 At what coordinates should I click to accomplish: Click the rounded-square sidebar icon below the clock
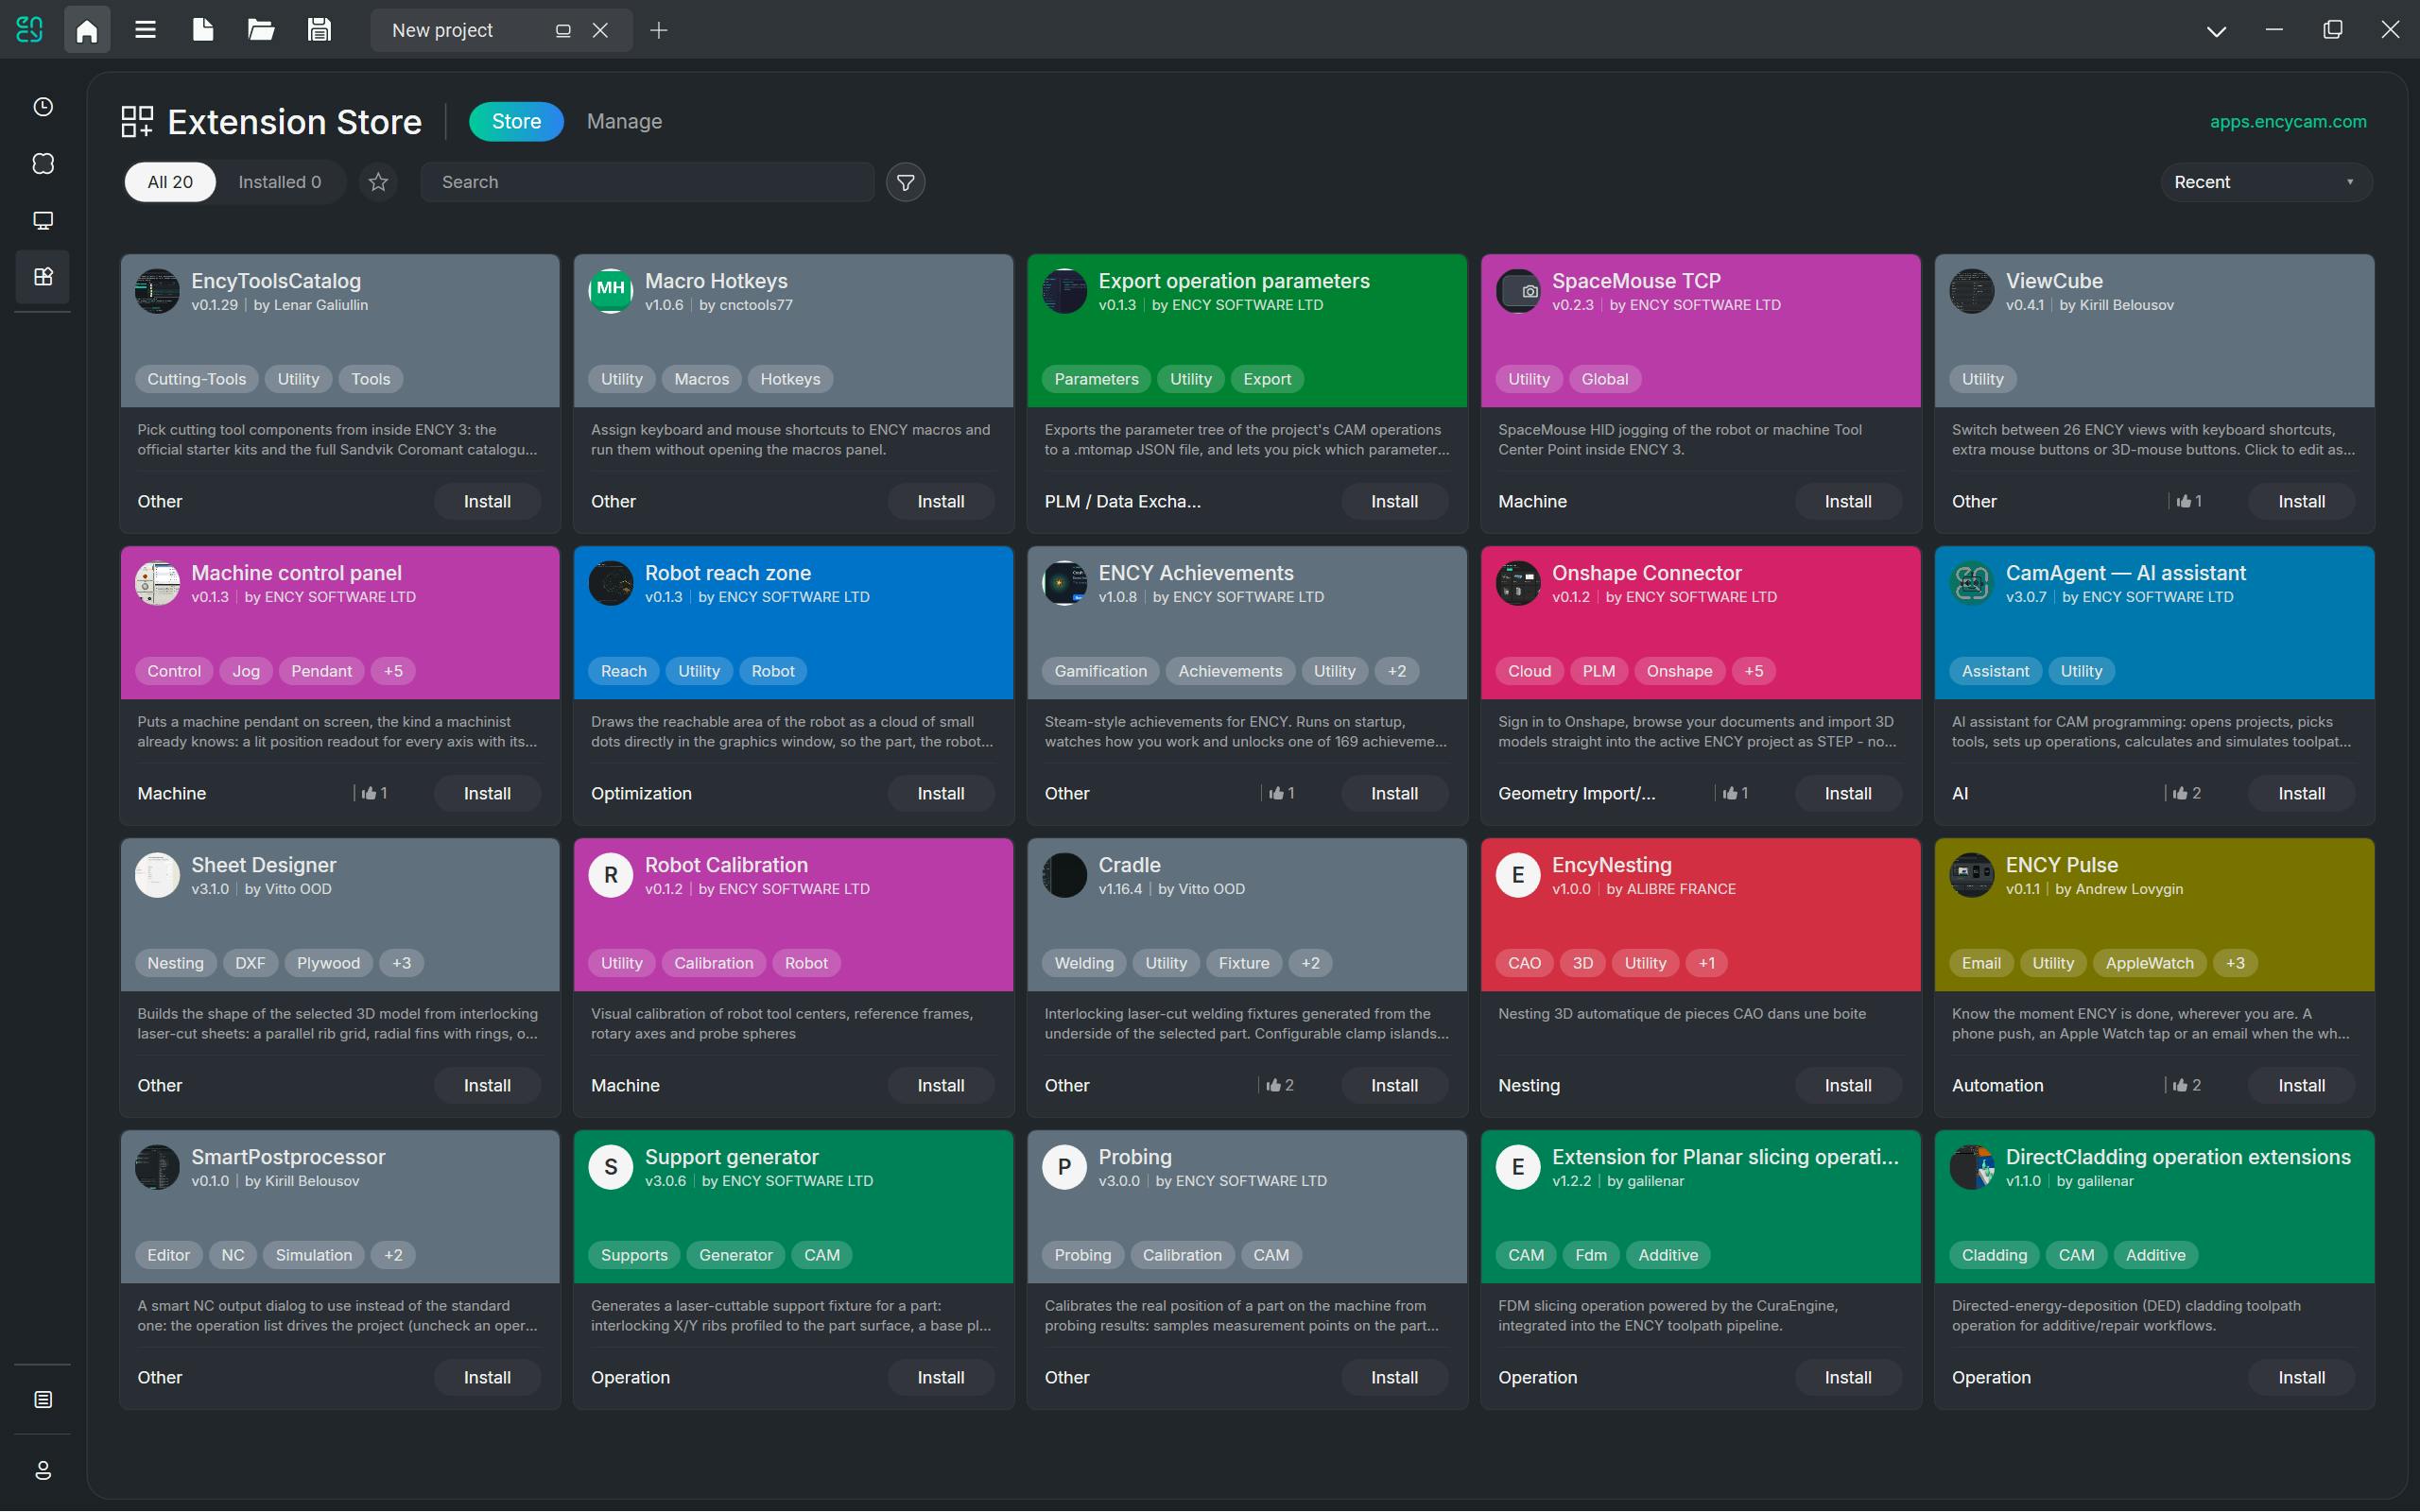click(x=43, y=163)
